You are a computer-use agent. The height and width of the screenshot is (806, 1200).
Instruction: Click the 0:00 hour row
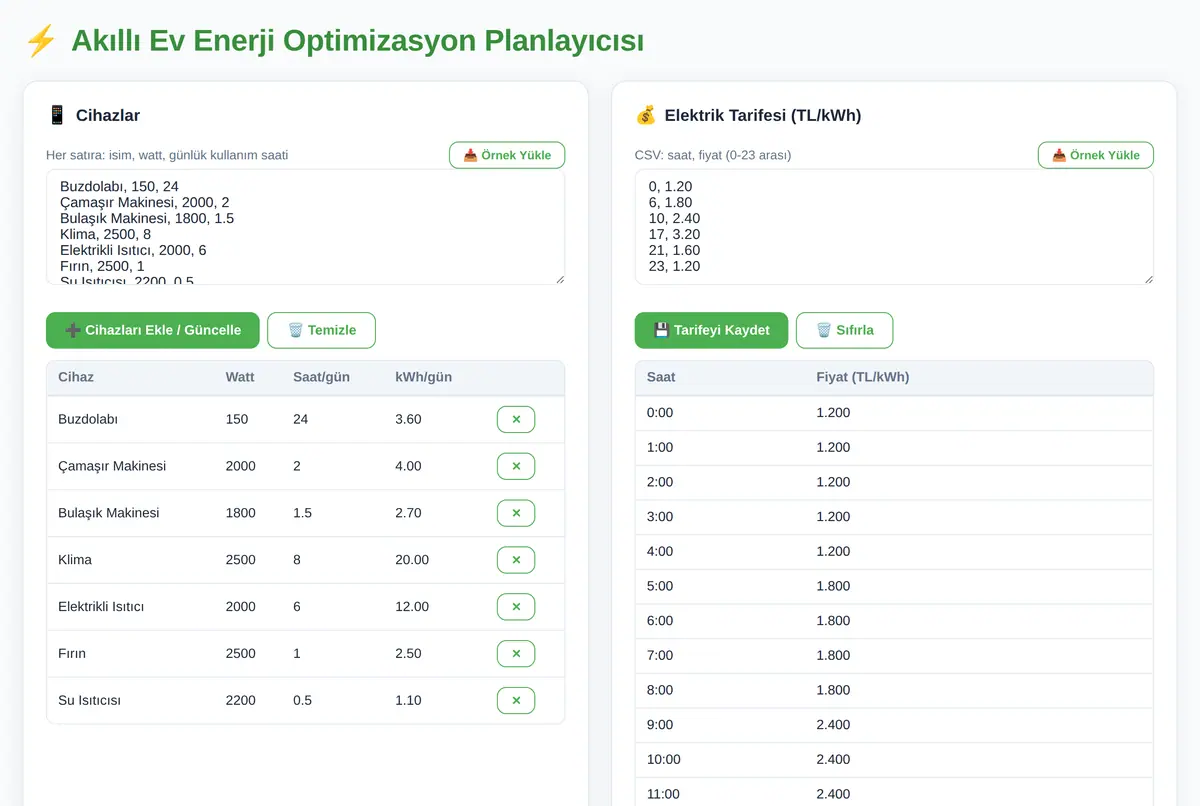(x=894, y=413)
